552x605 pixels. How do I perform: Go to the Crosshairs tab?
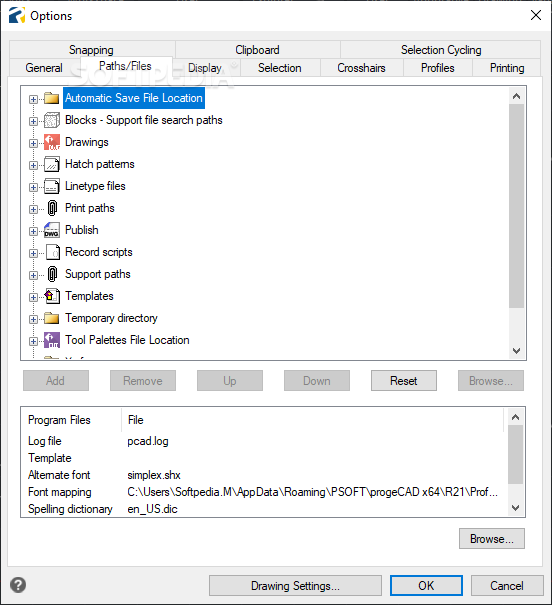[361, 68]
